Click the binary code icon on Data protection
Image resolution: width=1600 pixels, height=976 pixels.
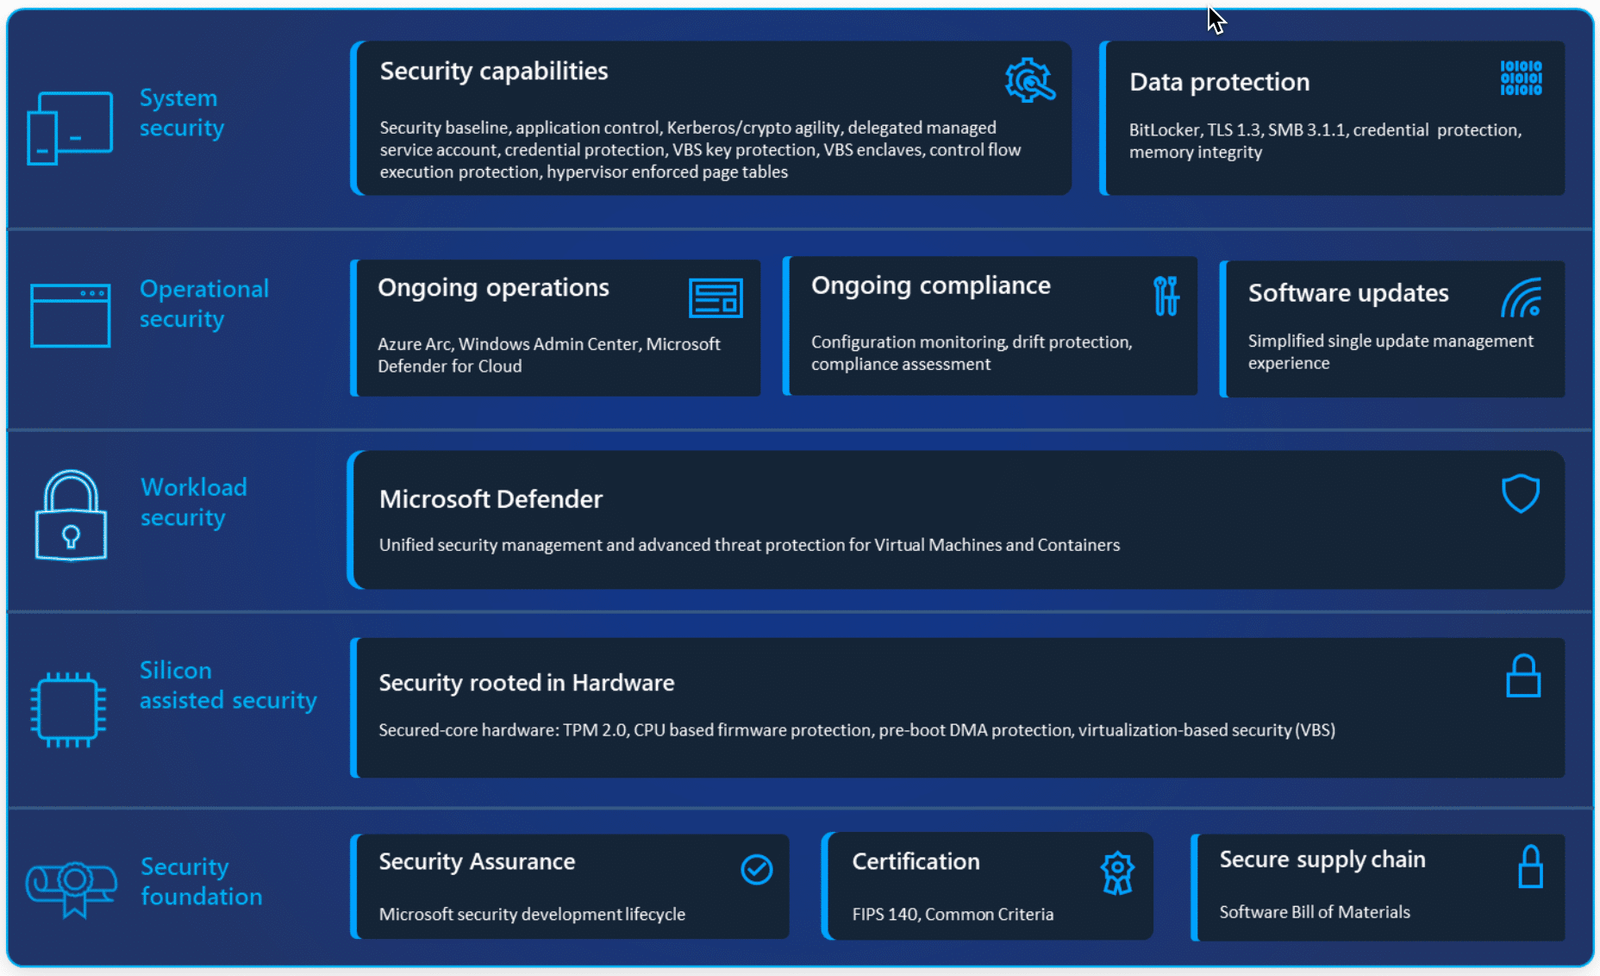pyautogui.click(x=1519, y=77)
